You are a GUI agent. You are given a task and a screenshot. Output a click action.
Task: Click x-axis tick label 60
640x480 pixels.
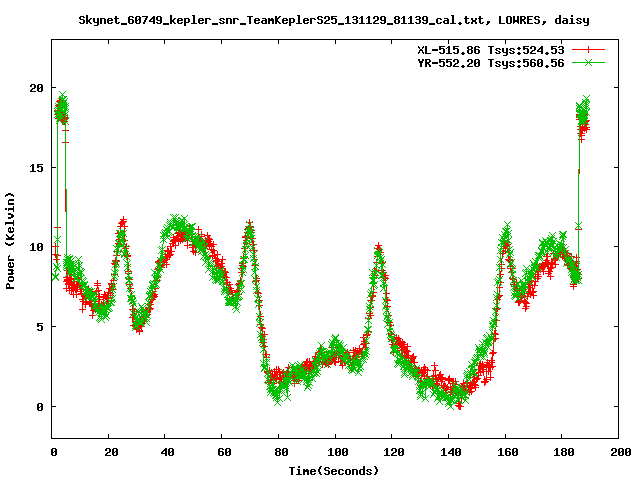coord(224,452)
